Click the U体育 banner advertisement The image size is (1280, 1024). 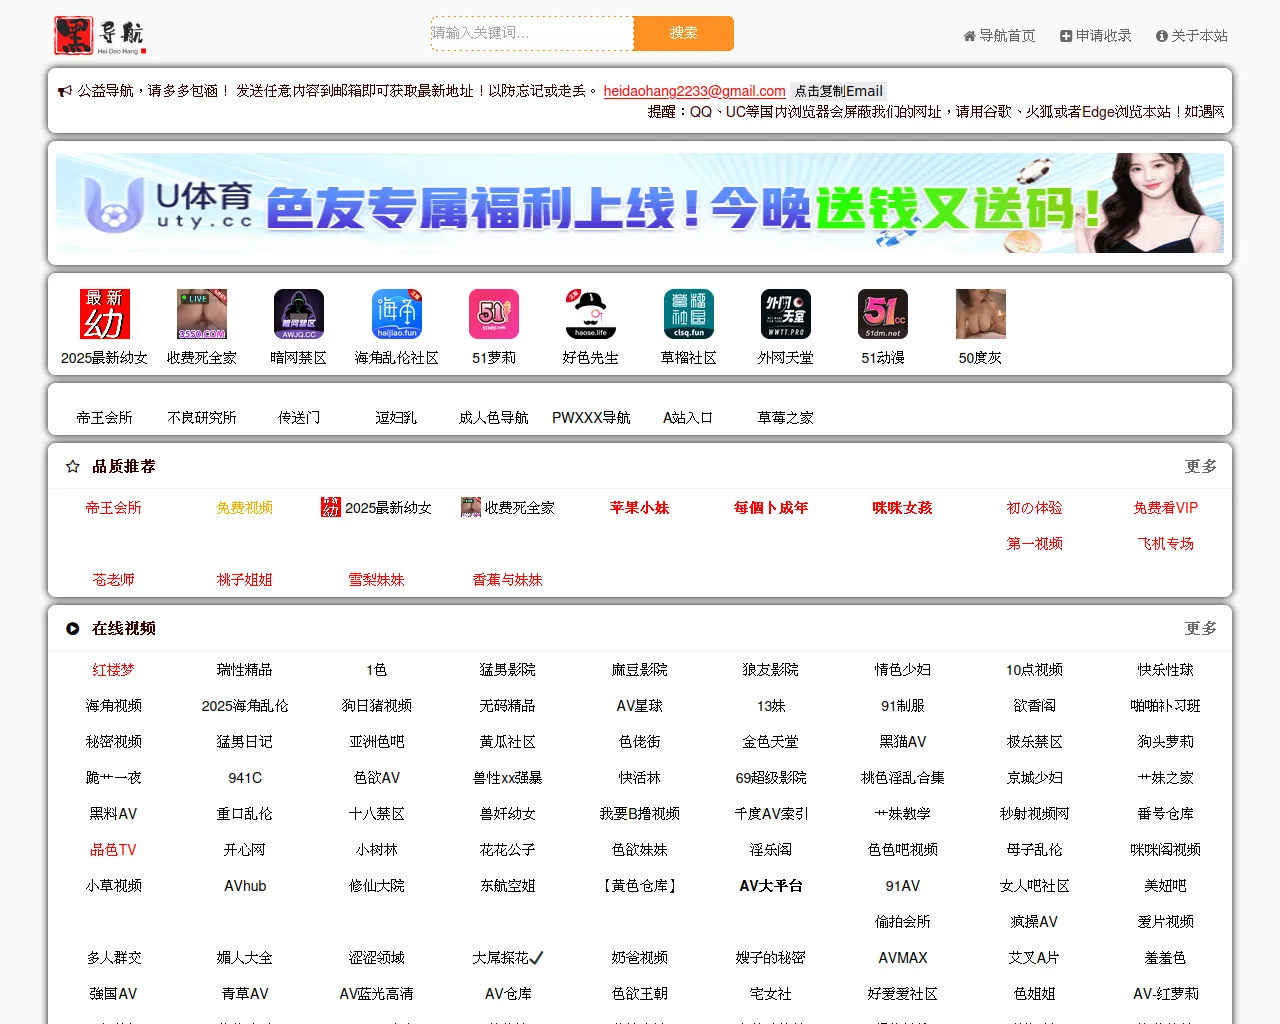pyautogui.click(x=640, y=203)
